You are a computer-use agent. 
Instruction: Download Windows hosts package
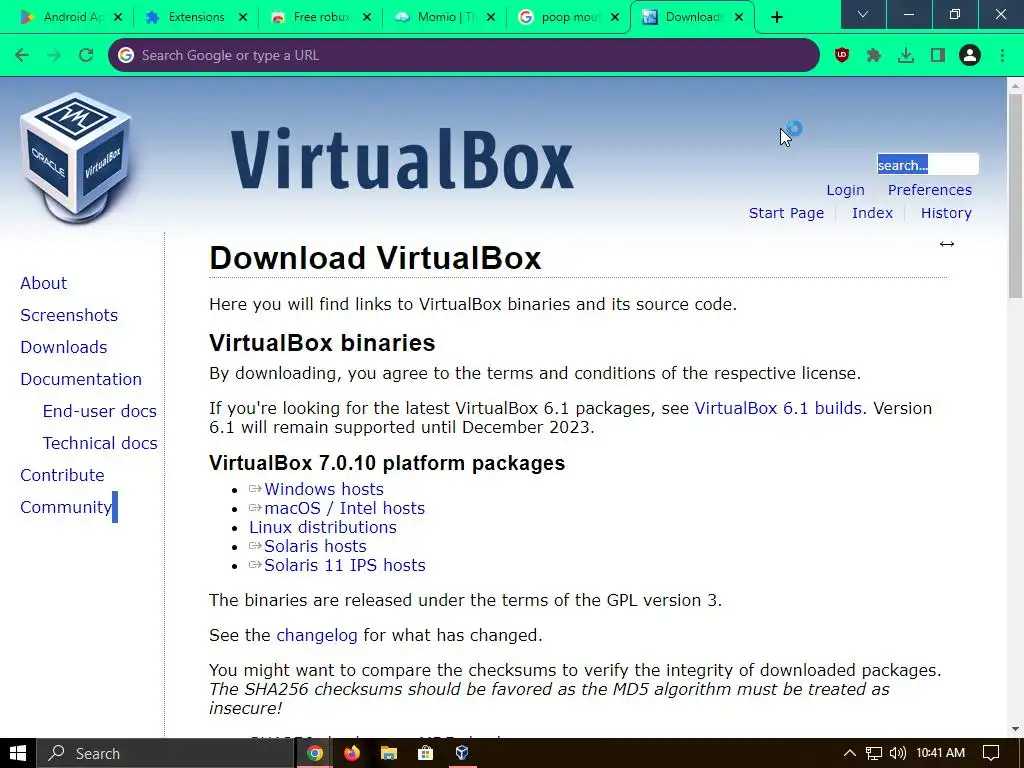tap(323, 489)
